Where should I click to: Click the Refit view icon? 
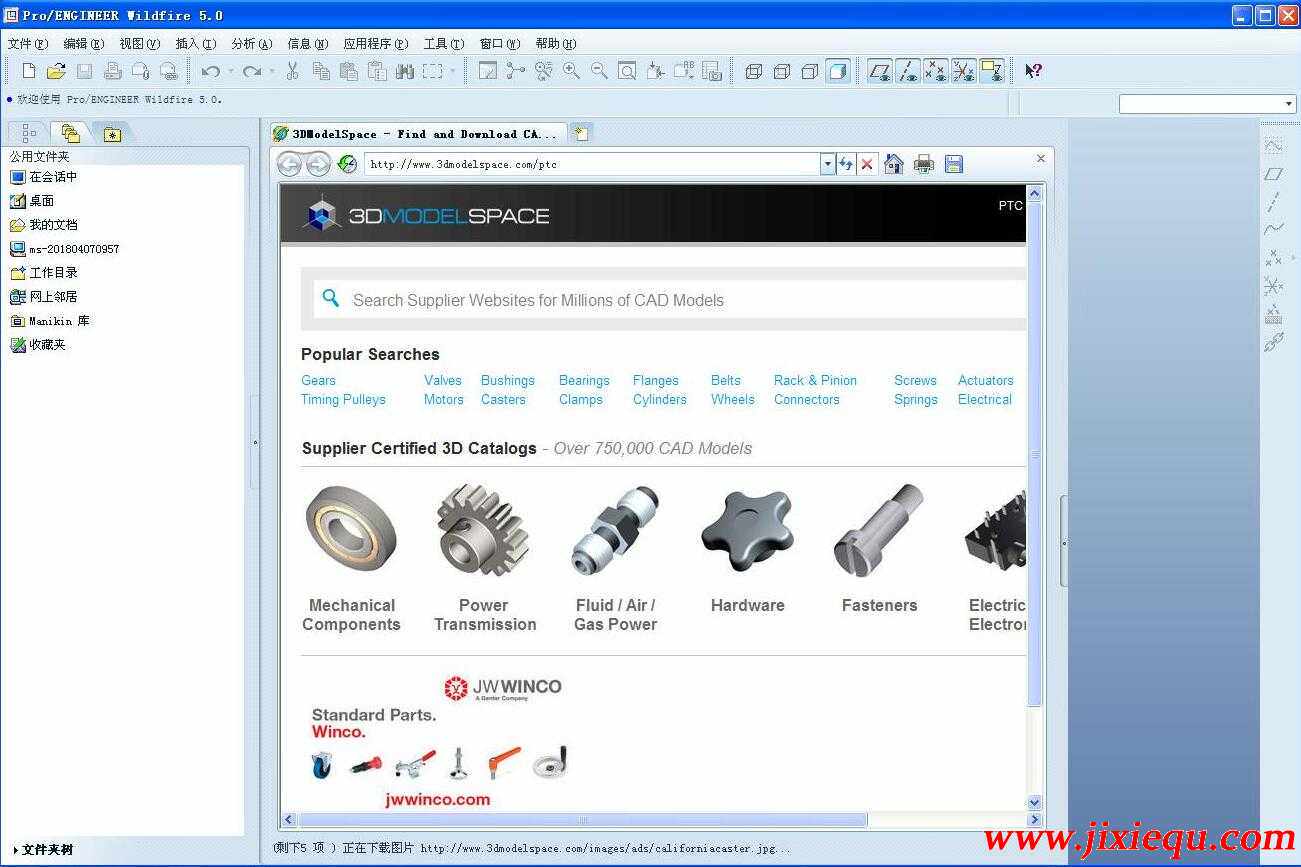point(627,71)
